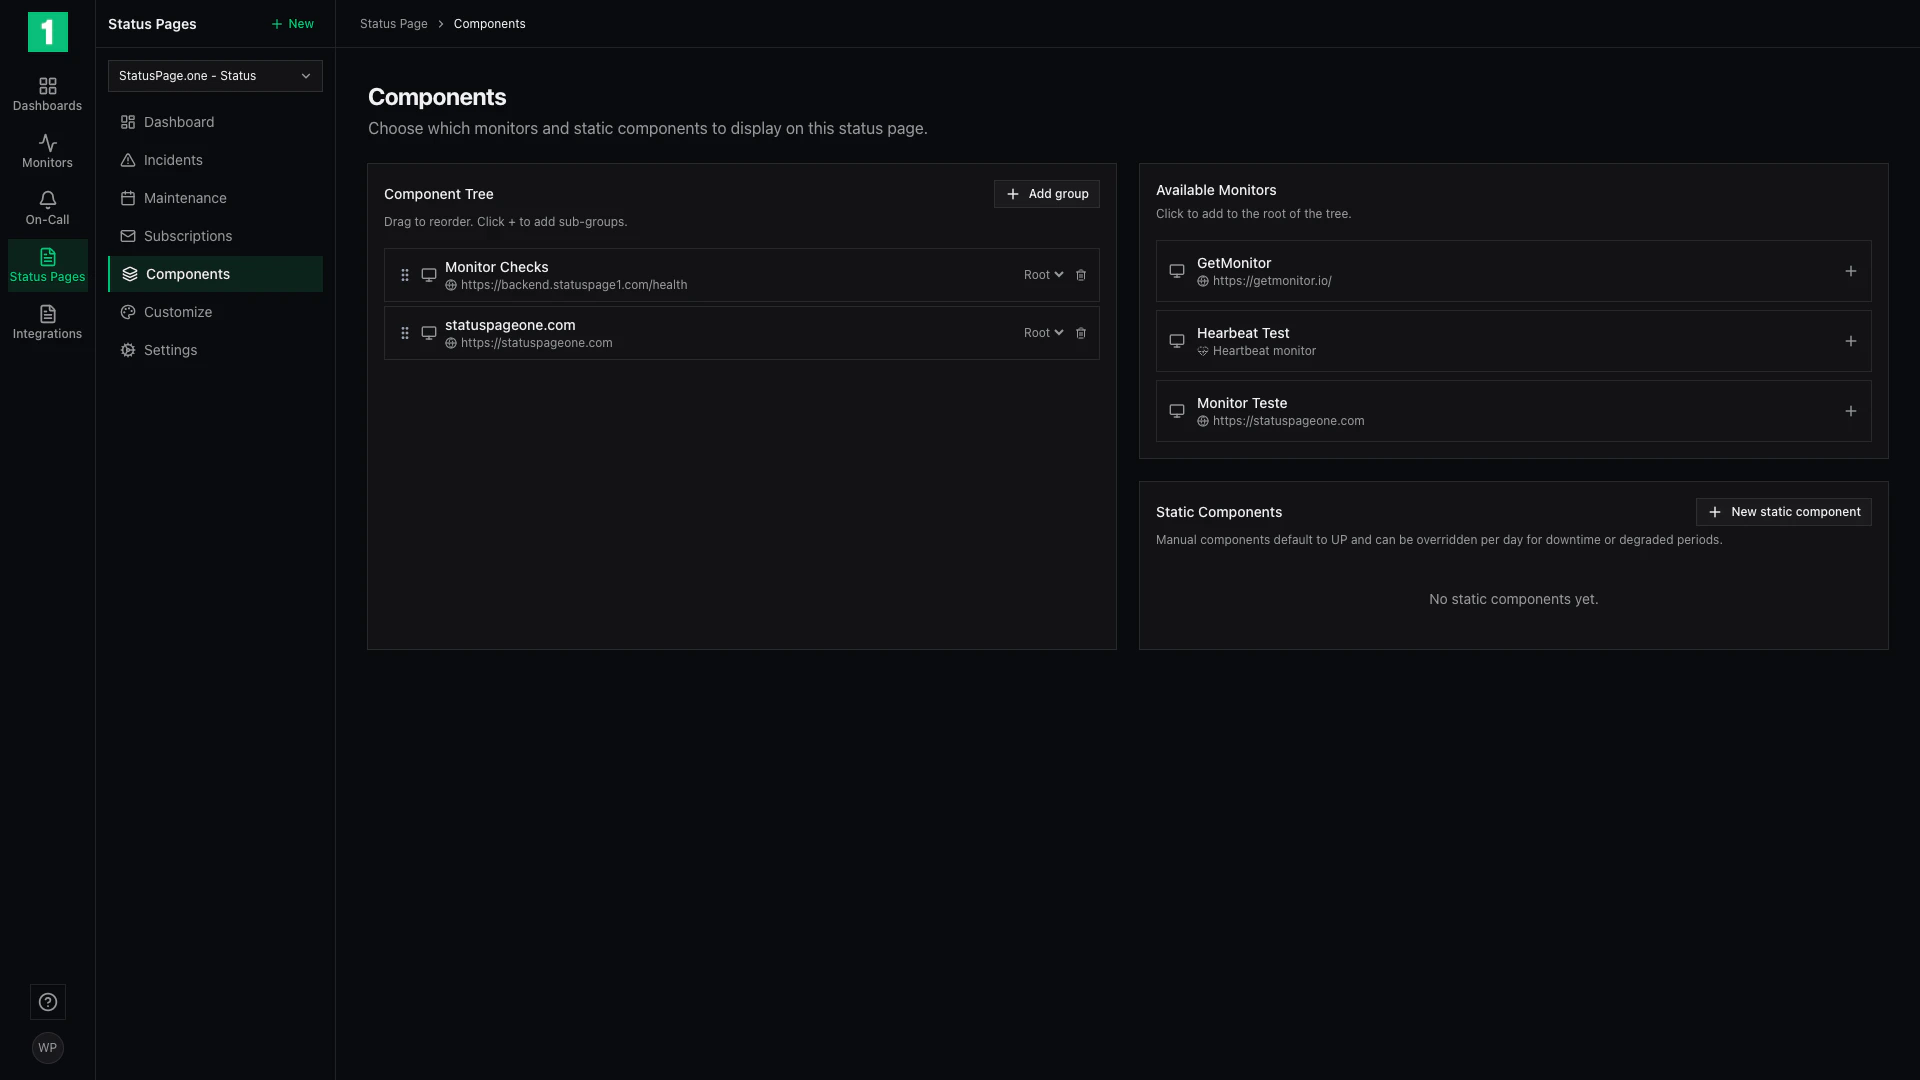This screenshot has width=1920, height=1080.
Task: Open Root dropdown for statuspageone.com
Action: coord(1043,333)
